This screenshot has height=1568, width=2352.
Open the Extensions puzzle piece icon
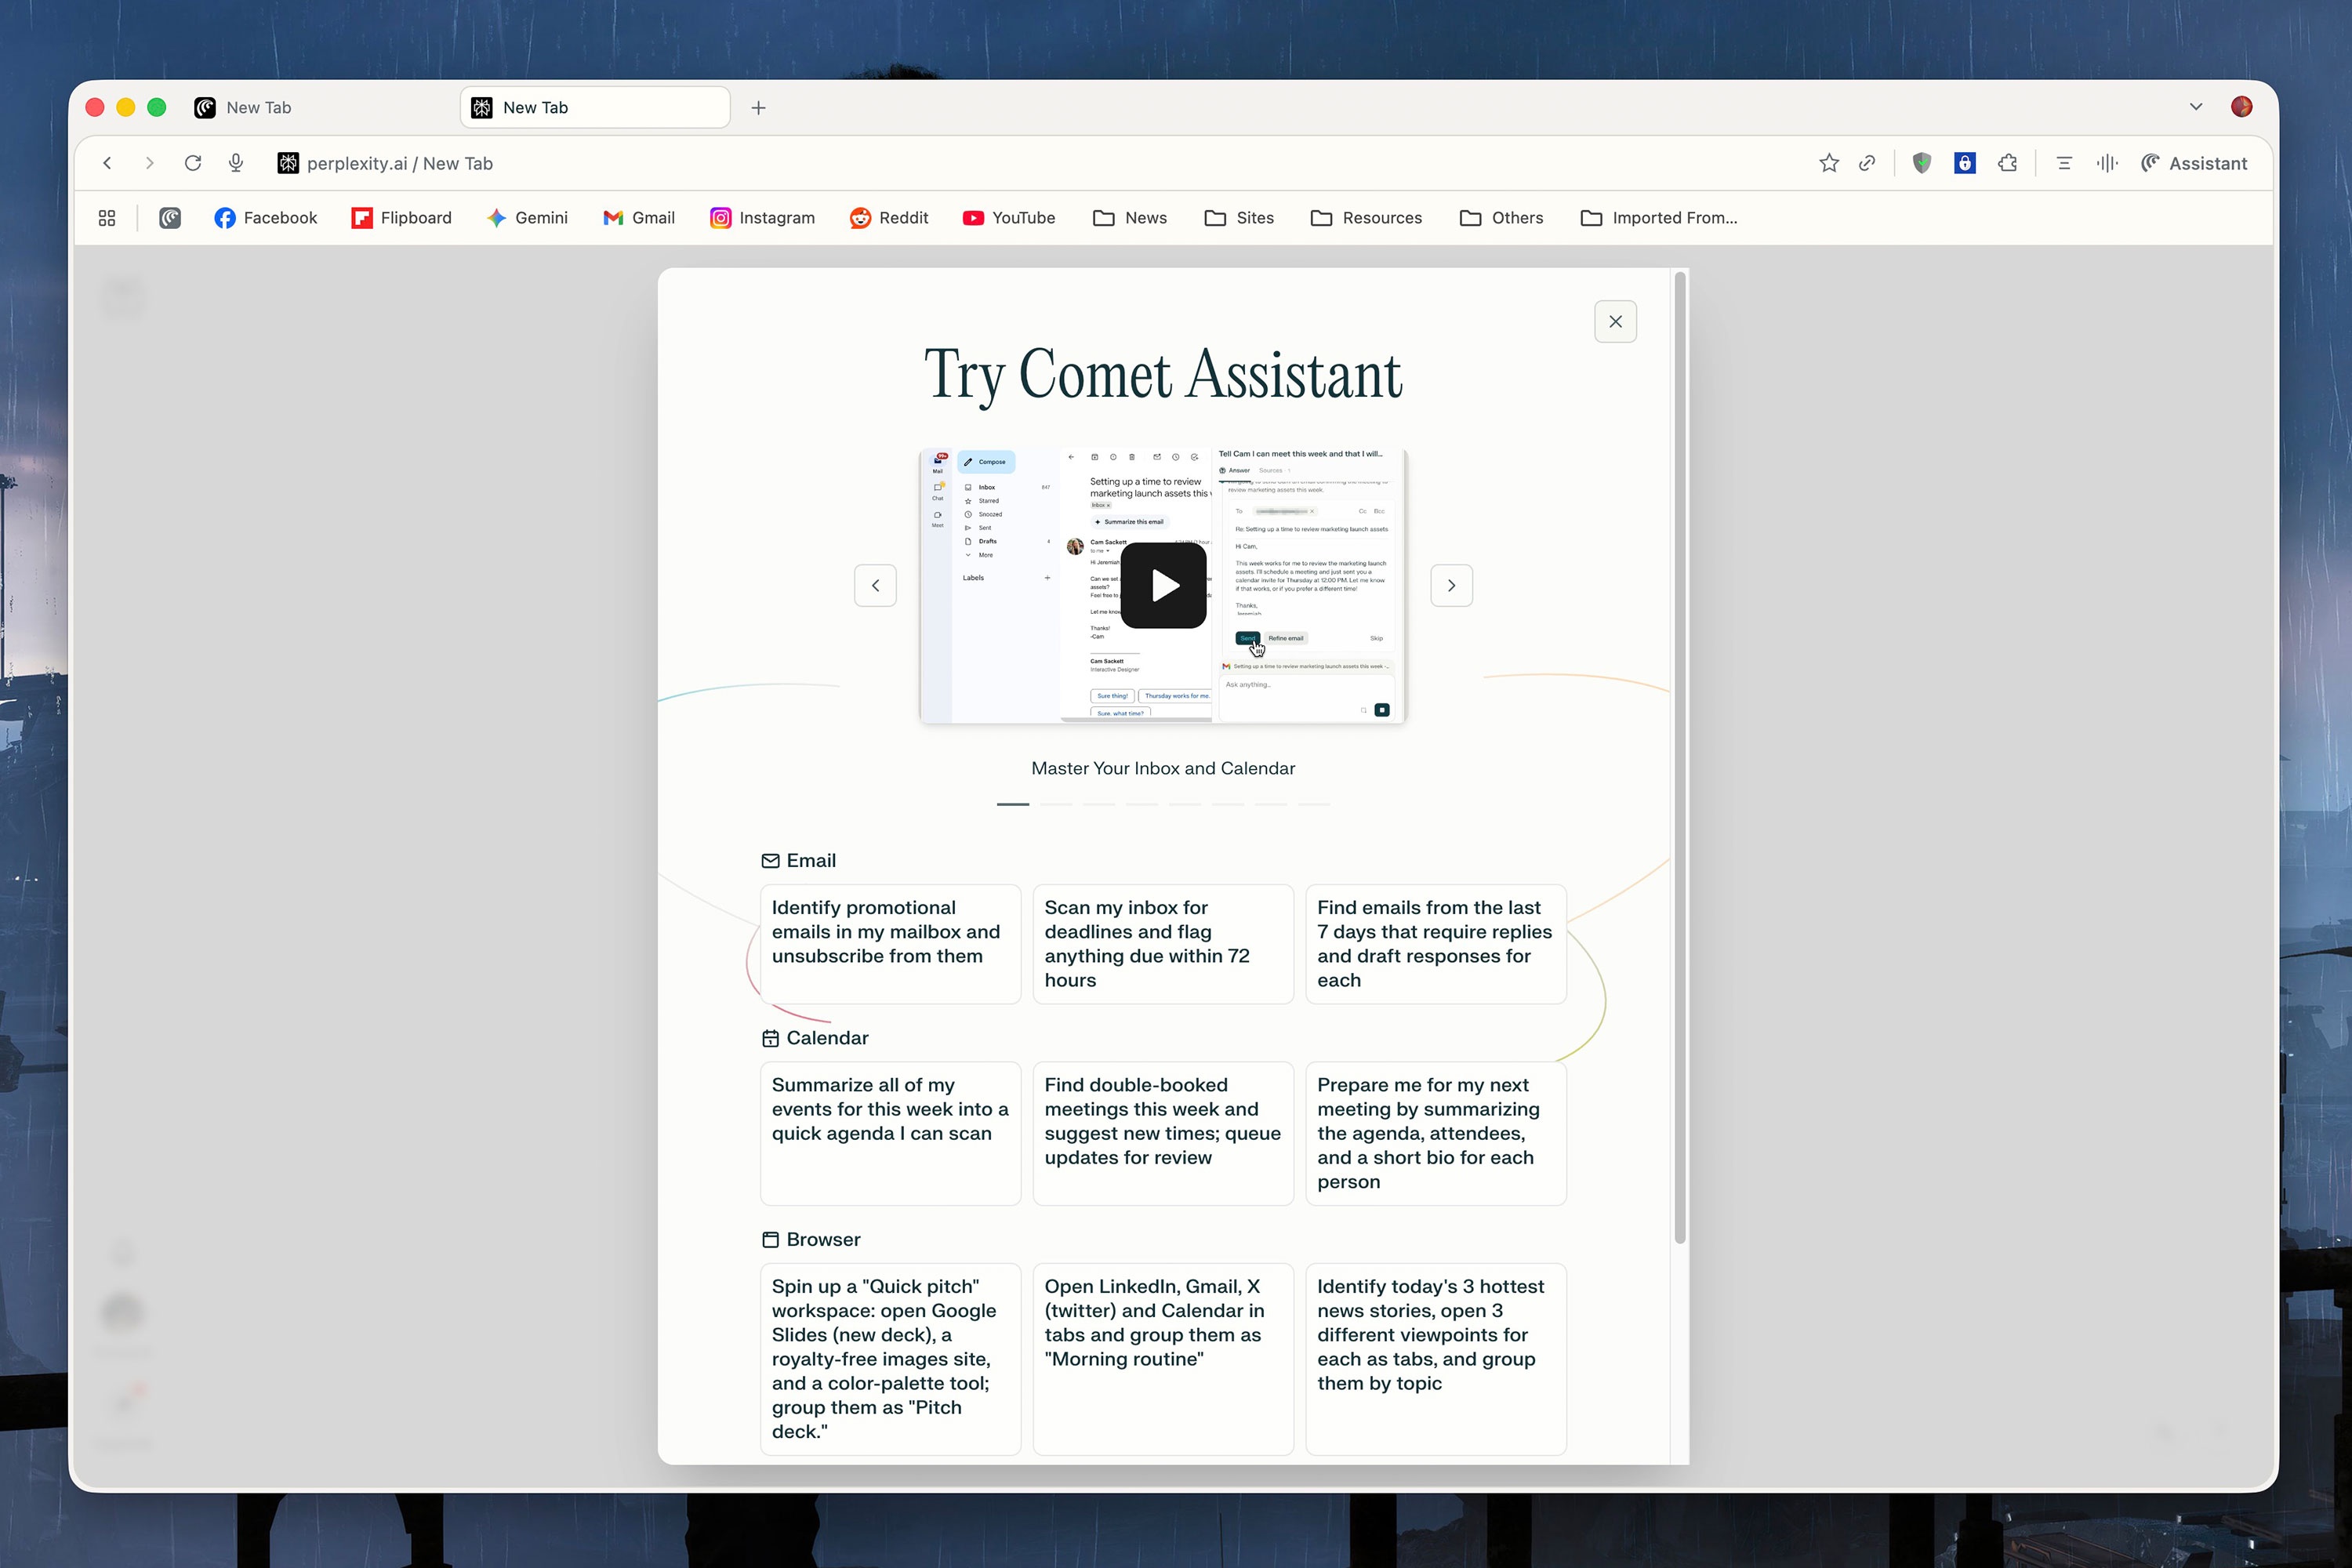coord(2007,163)
